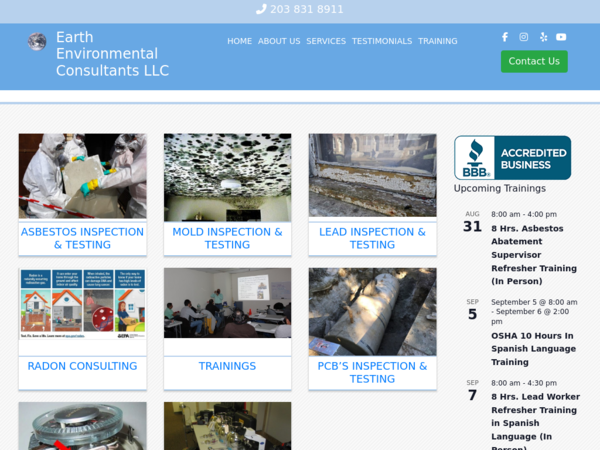
Task: Click the phone number 203 831 8911
Action: pyautogui.click(x=307, y=9)
